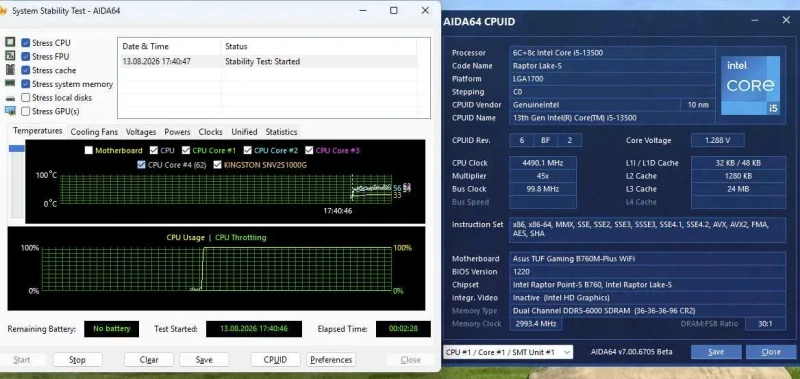Click the Status column header
The height and width of the screenshot is (379, 800).
(x=319, y=46)
